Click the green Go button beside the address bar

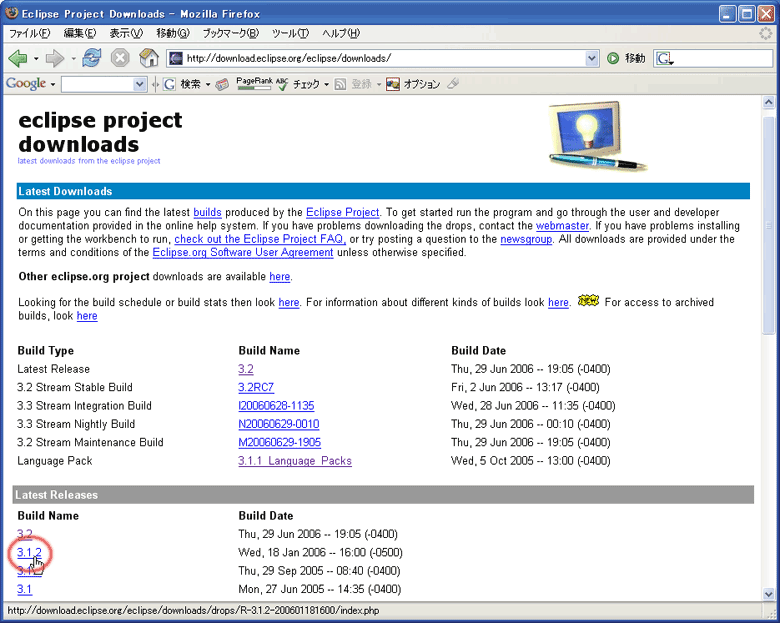[613, 59]
